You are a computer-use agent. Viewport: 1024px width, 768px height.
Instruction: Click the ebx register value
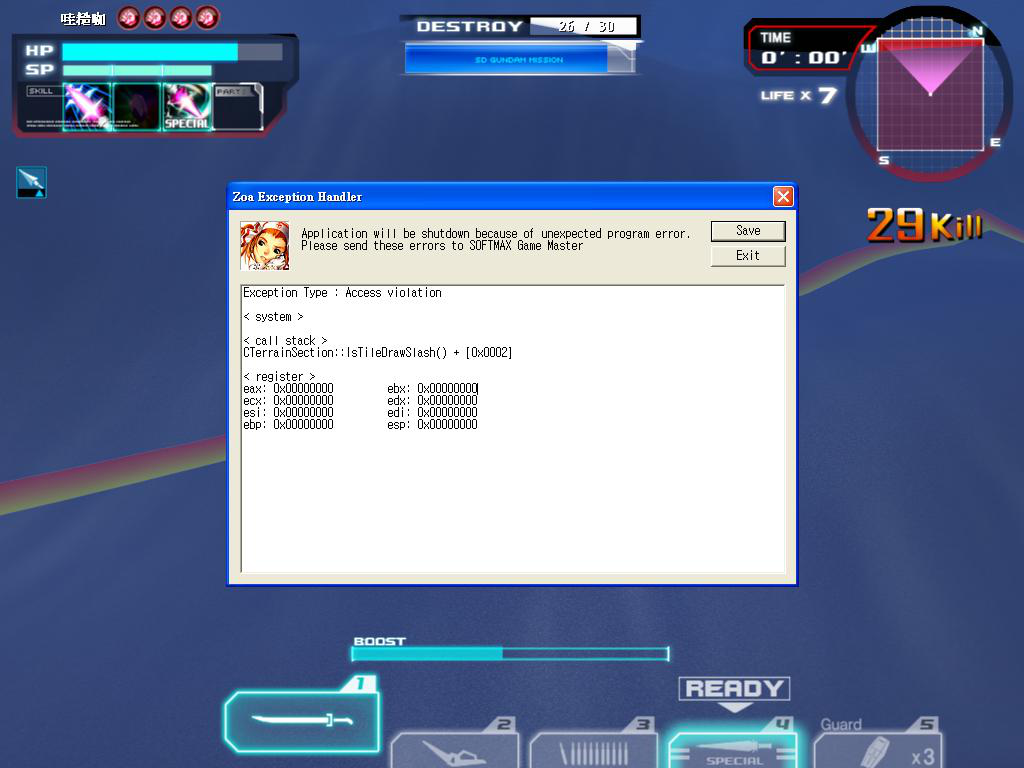[x=447, y=389]
